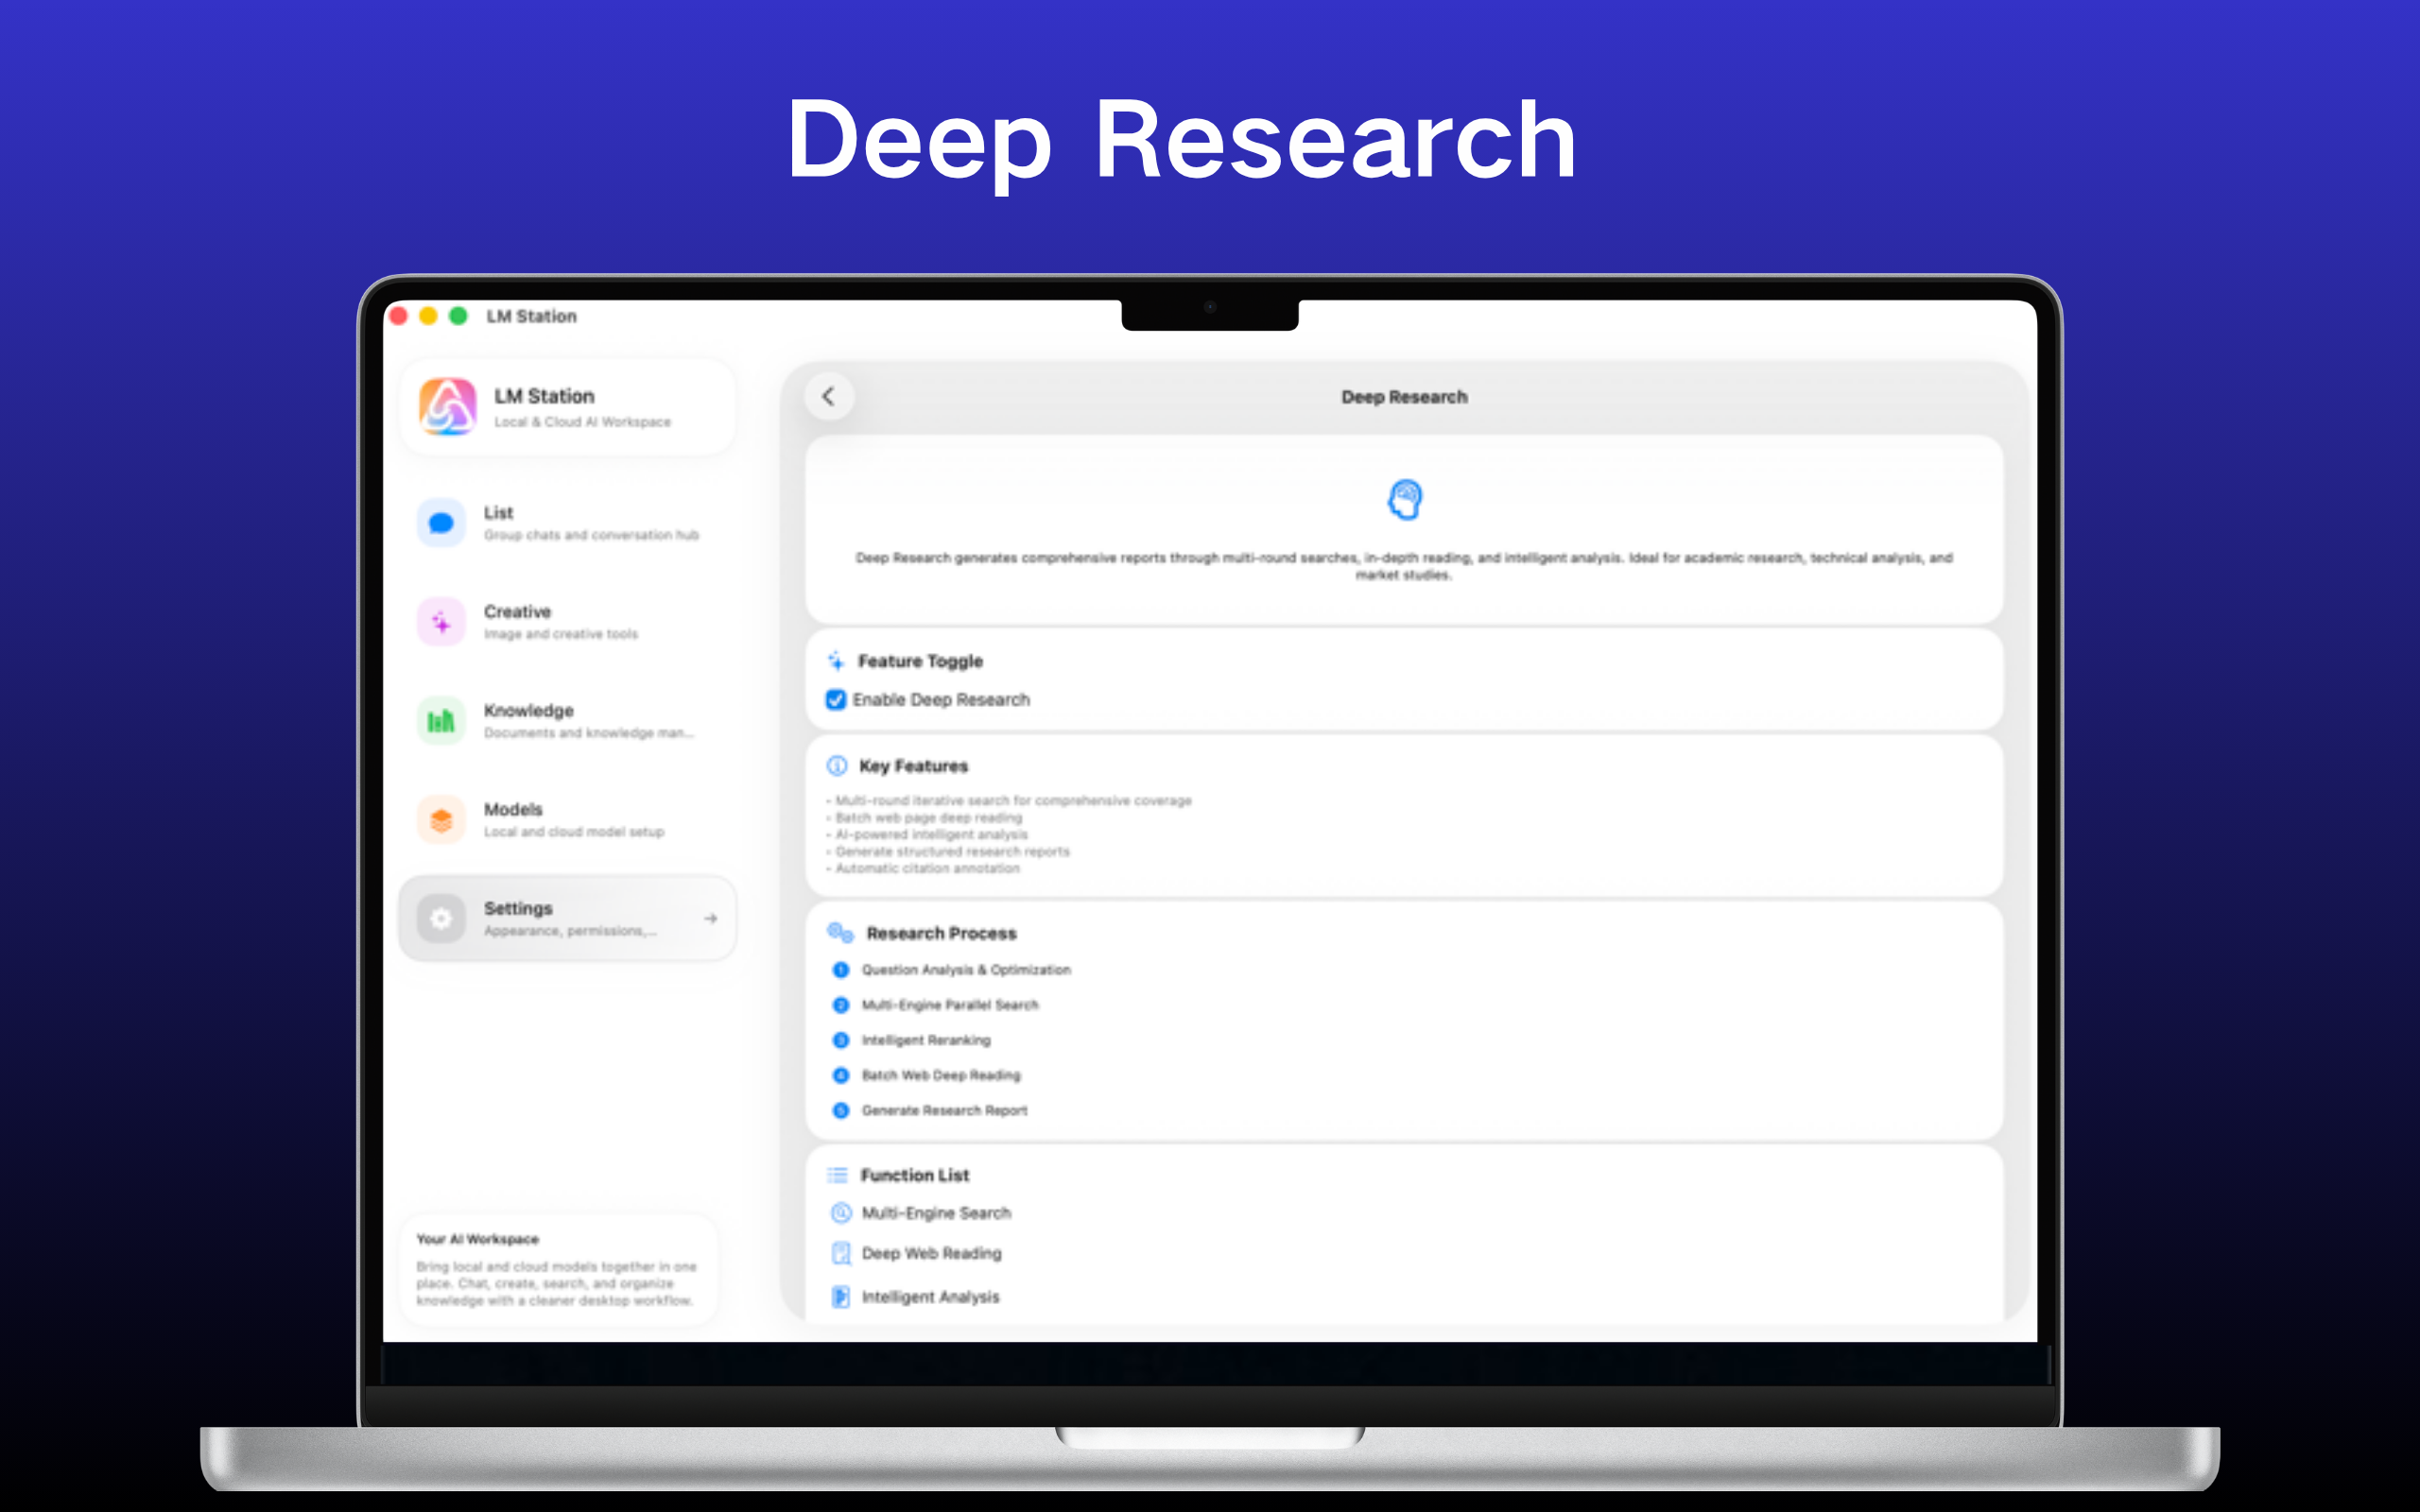The width and height of the screenshot is (2420, 1512).
Task: Select step 1 Question Analysis & Optimization
Action: point(965,970)
